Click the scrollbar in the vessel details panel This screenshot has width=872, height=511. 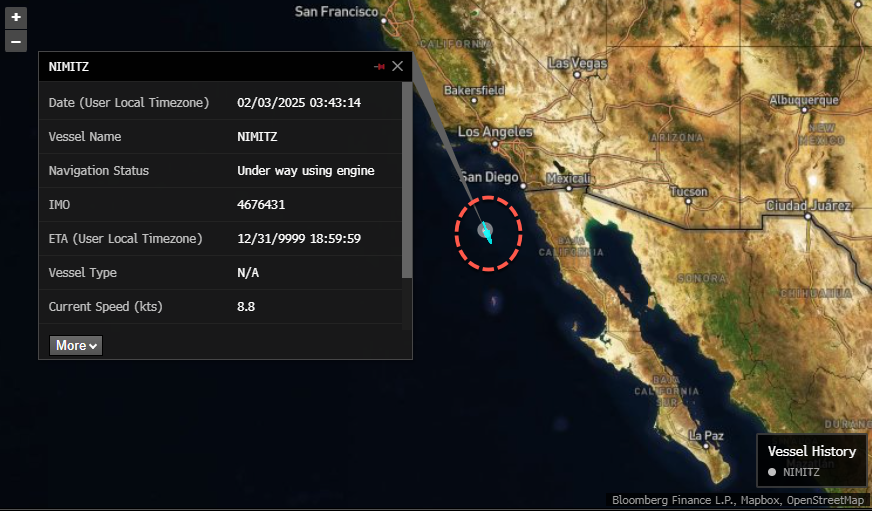[406, 180]
